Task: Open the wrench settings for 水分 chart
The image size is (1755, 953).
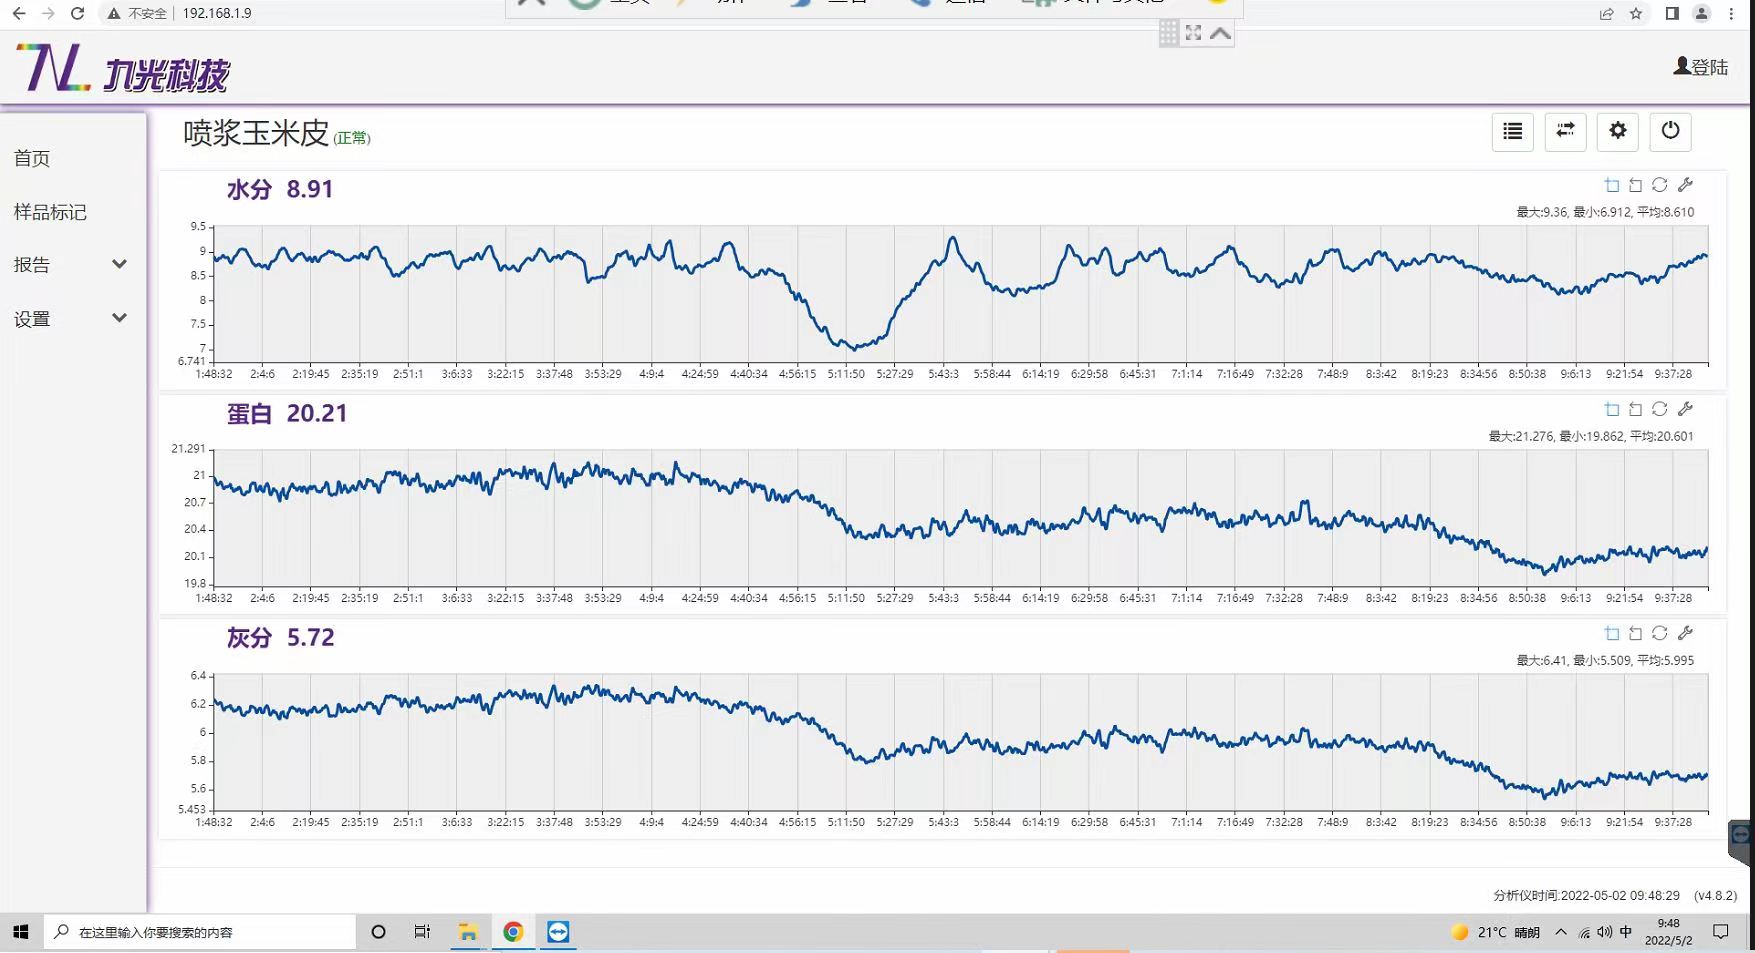Action: (1685, 185)
